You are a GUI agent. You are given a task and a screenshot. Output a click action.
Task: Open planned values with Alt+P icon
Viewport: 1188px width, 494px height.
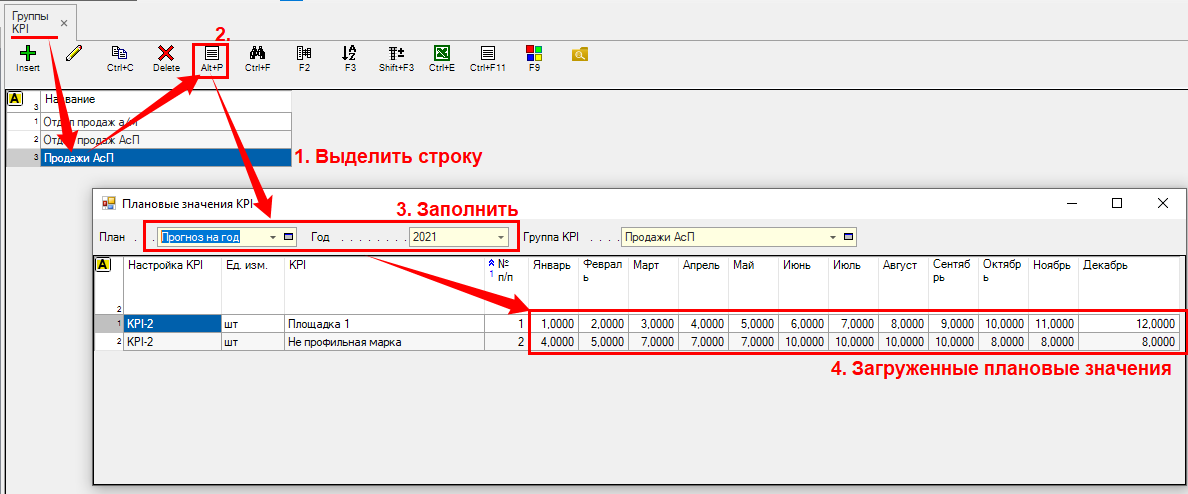coord(211,52)
